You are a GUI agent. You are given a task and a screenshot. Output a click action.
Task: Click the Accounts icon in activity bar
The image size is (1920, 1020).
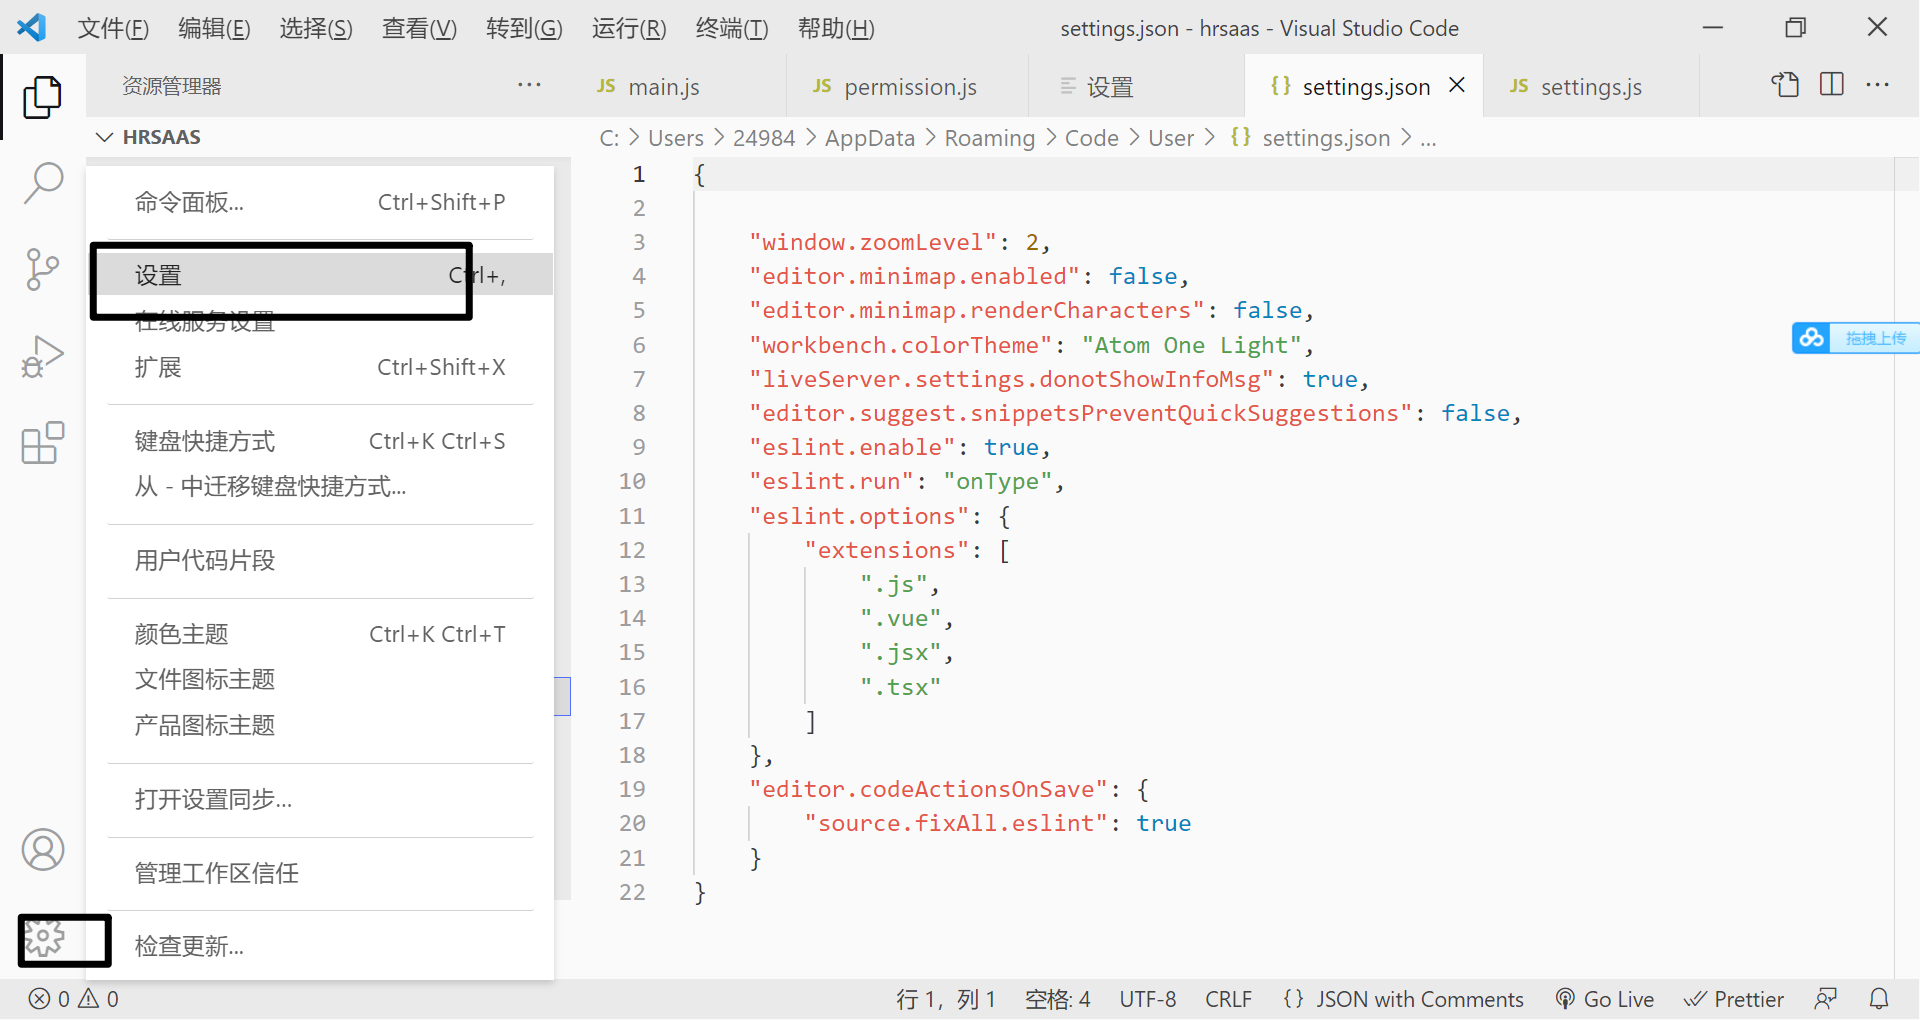click(43, 850)
